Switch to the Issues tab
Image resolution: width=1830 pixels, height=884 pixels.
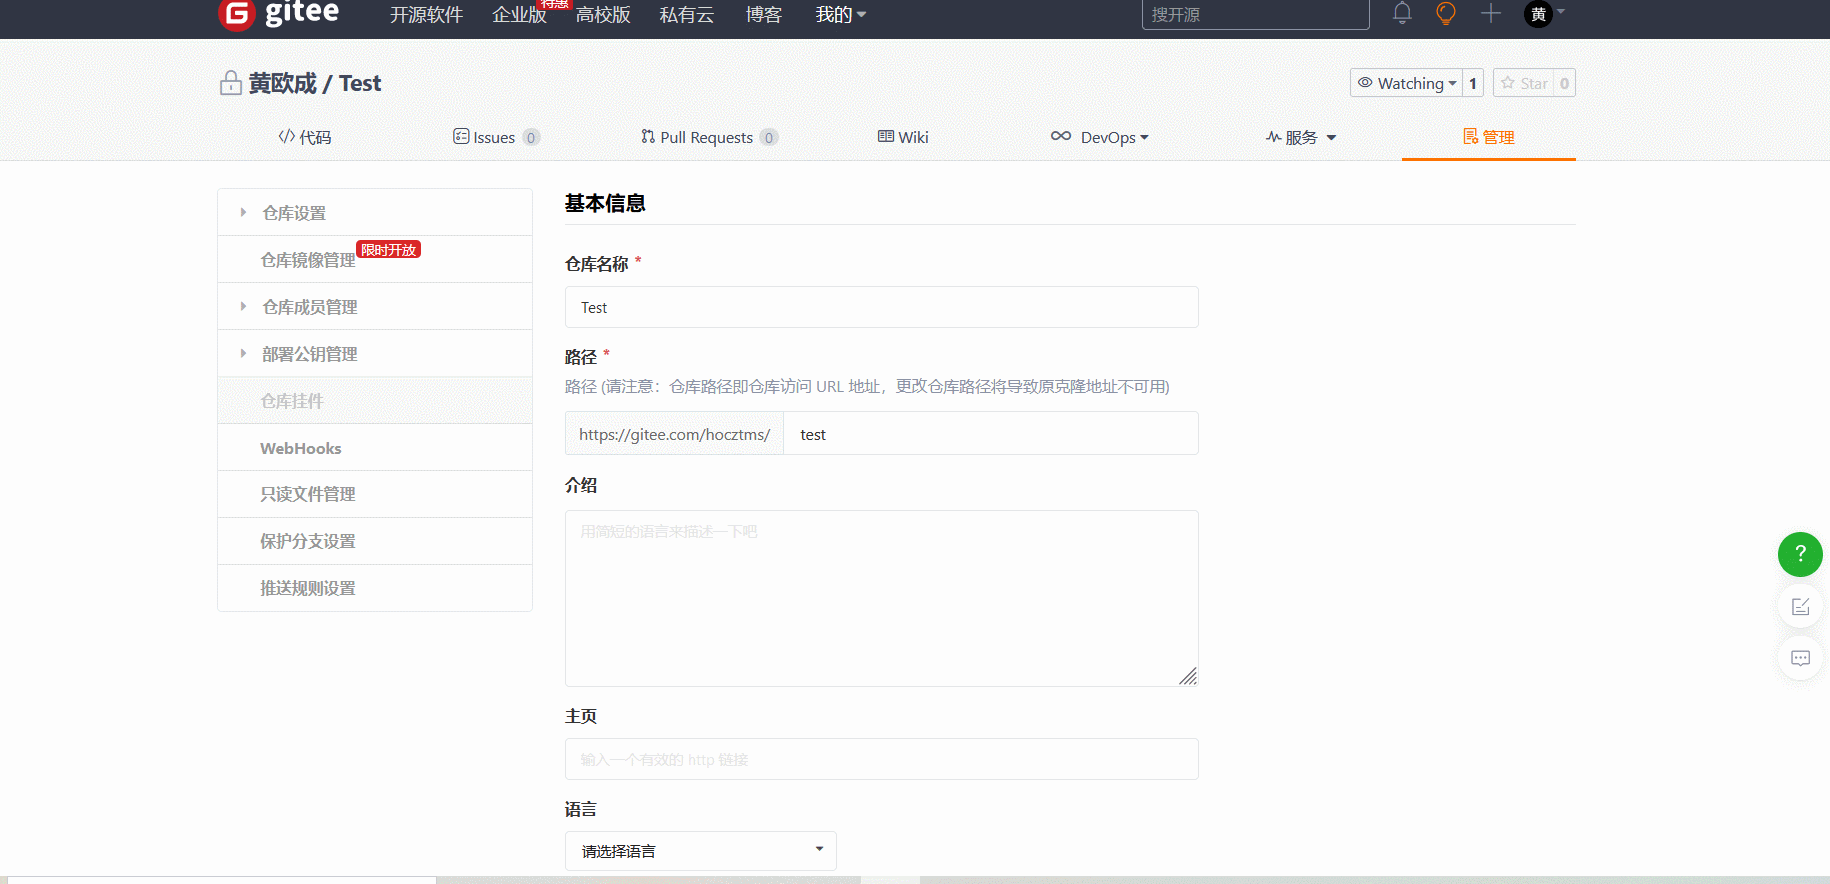click(x=495, y=137)
